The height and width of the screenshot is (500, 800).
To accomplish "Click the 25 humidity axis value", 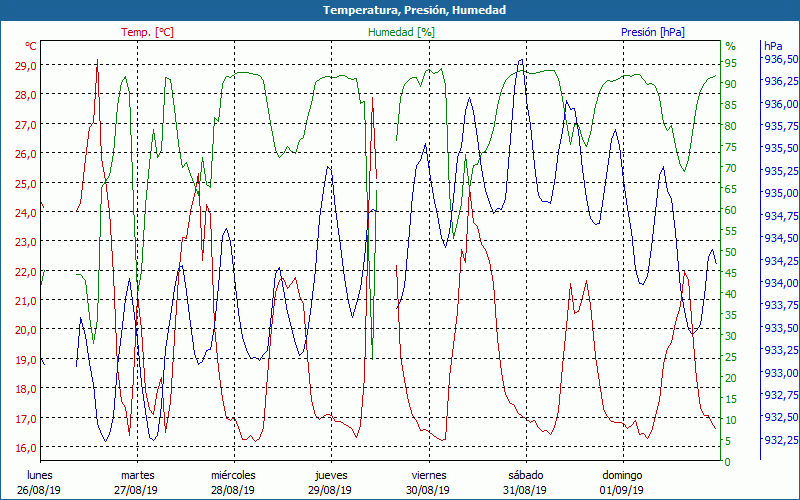I will [731, 357].
